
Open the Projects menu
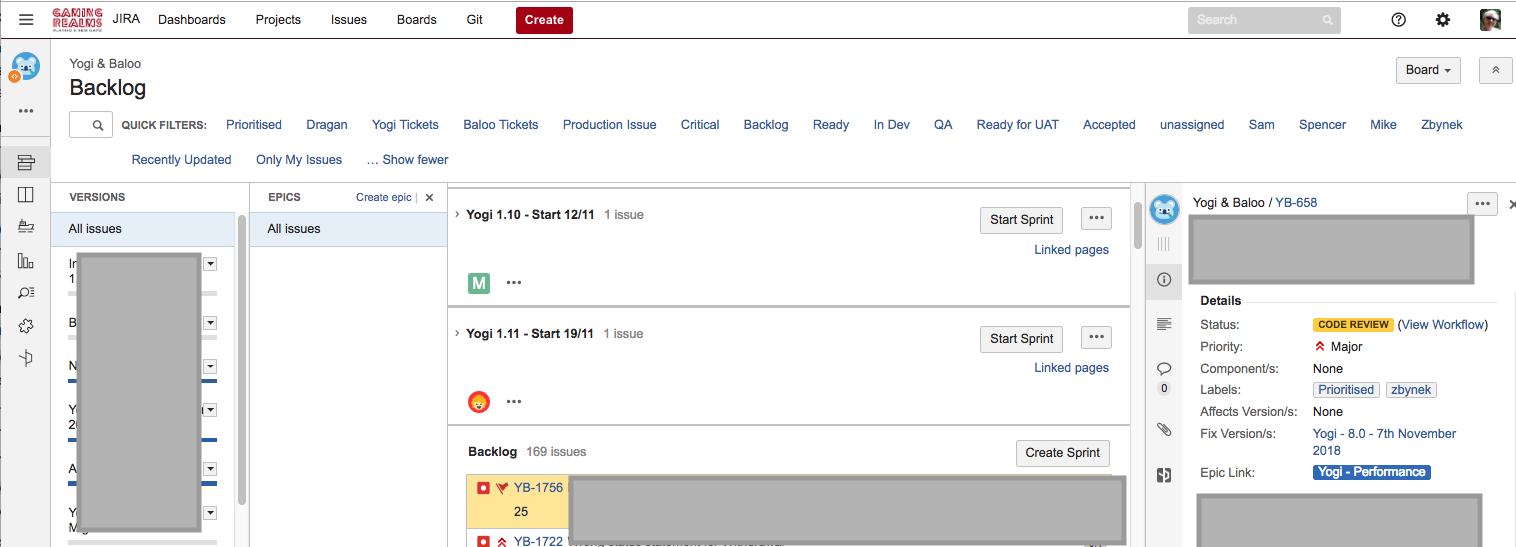tap(278, 20)
